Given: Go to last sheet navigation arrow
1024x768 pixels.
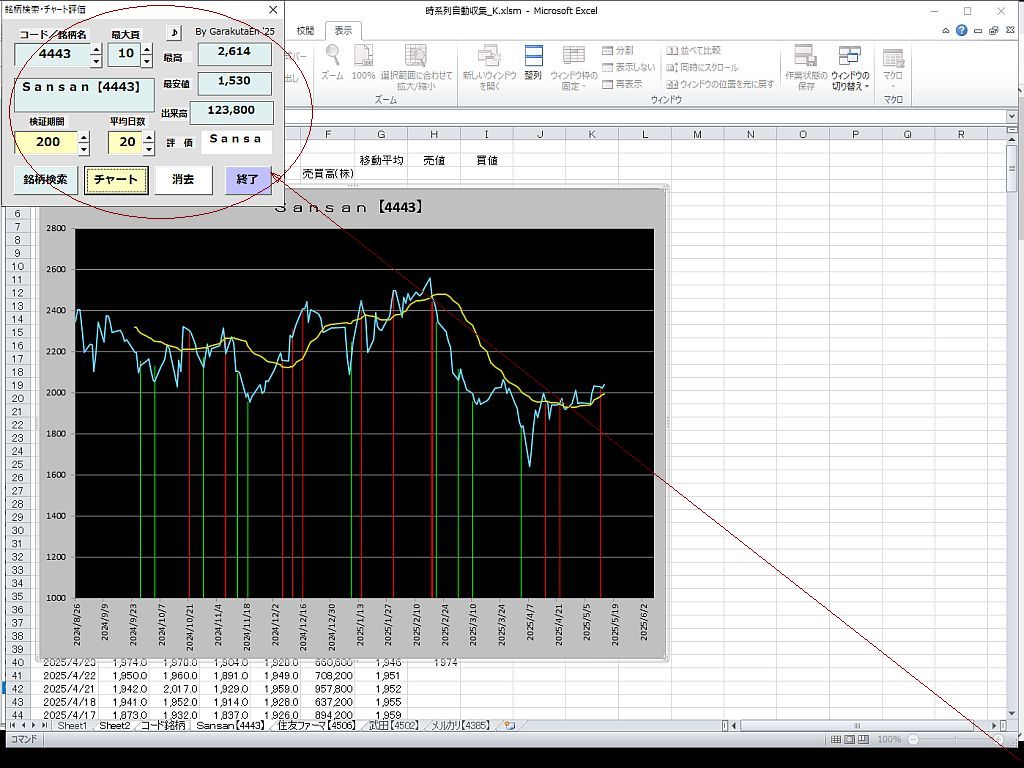Looking at the screenshot, I should [44, 726].
